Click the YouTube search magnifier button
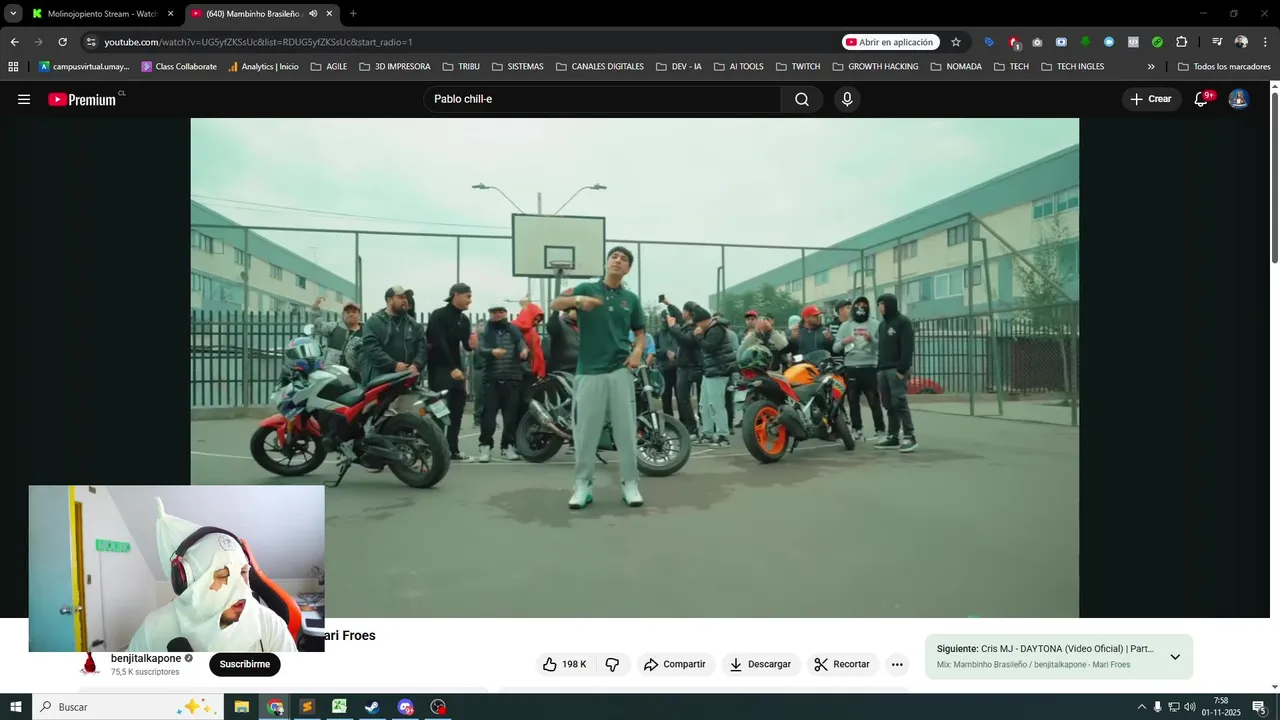The width and height of the screenshot is (1280, 720). tap(802, 99)
